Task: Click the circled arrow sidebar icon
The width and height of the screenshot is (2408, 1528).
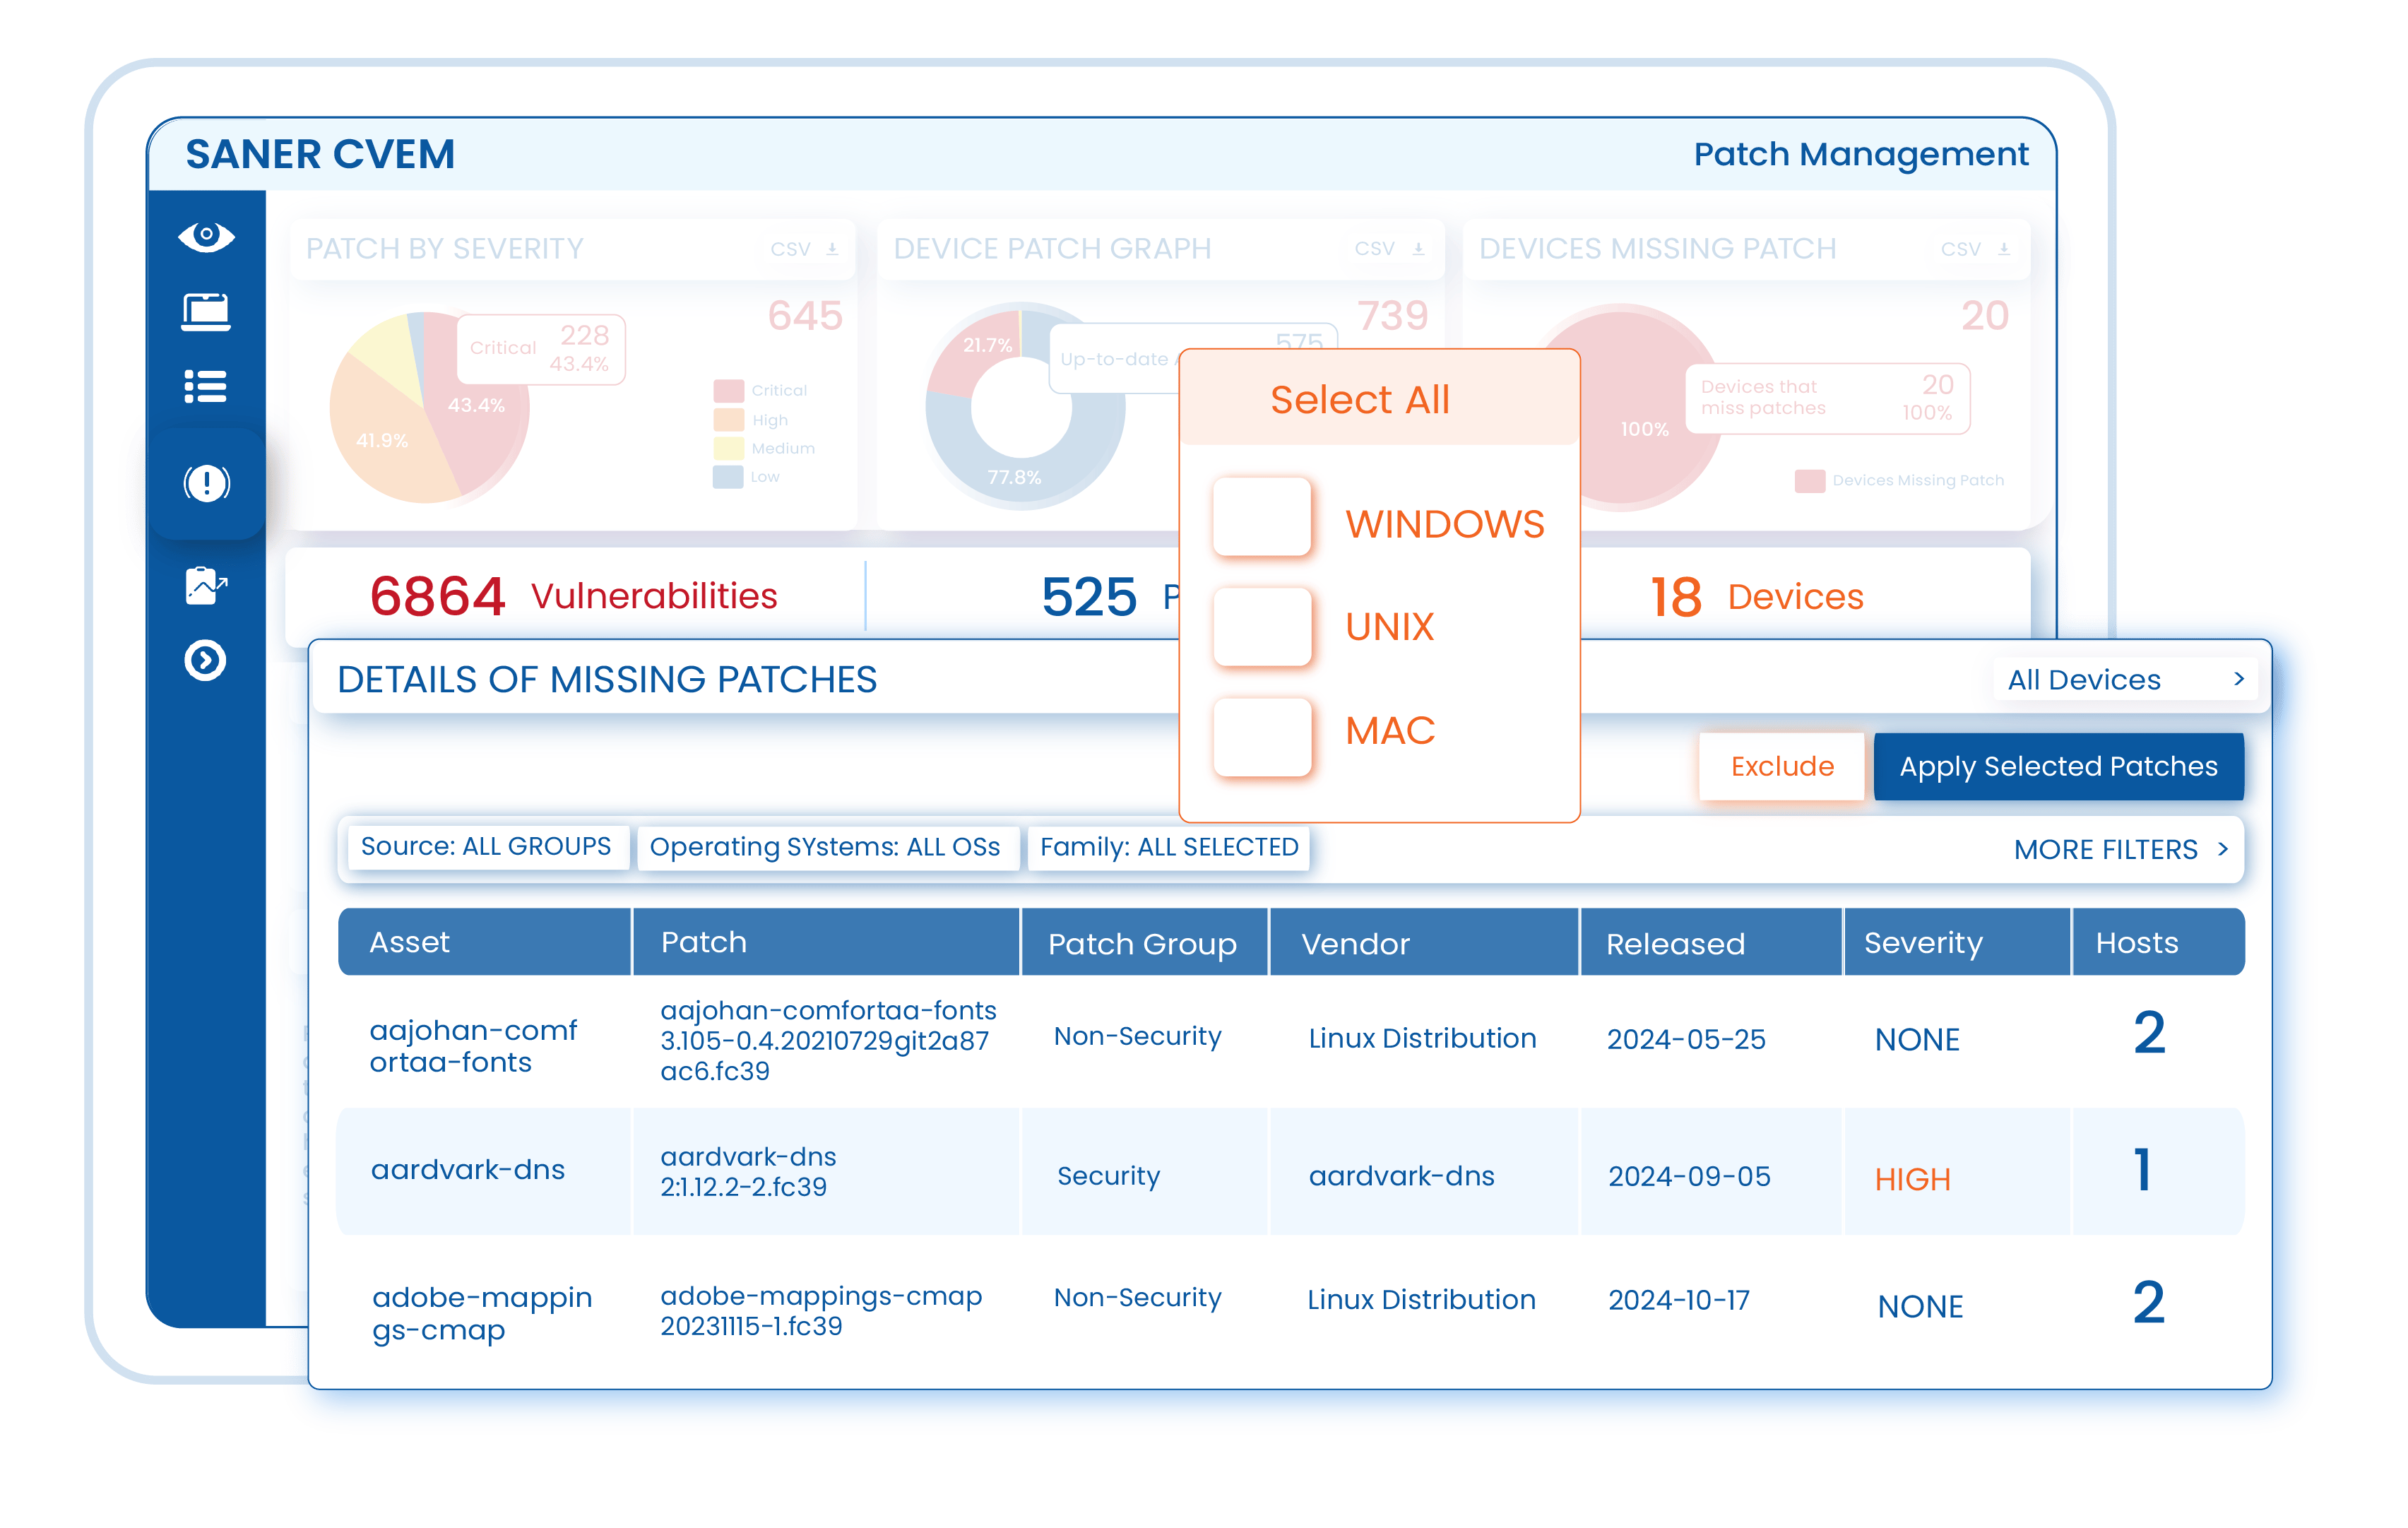Action: (206, 661)
